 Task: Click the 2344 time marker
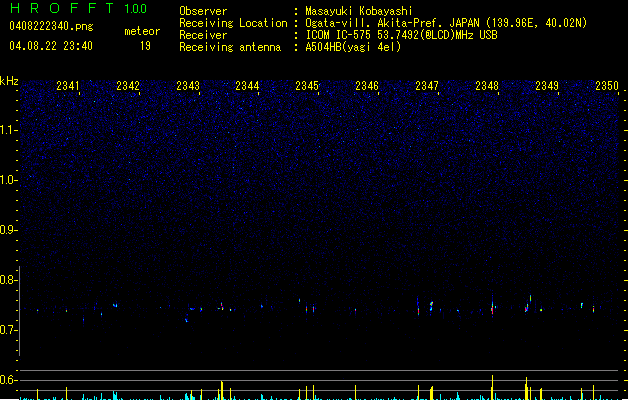247,86
